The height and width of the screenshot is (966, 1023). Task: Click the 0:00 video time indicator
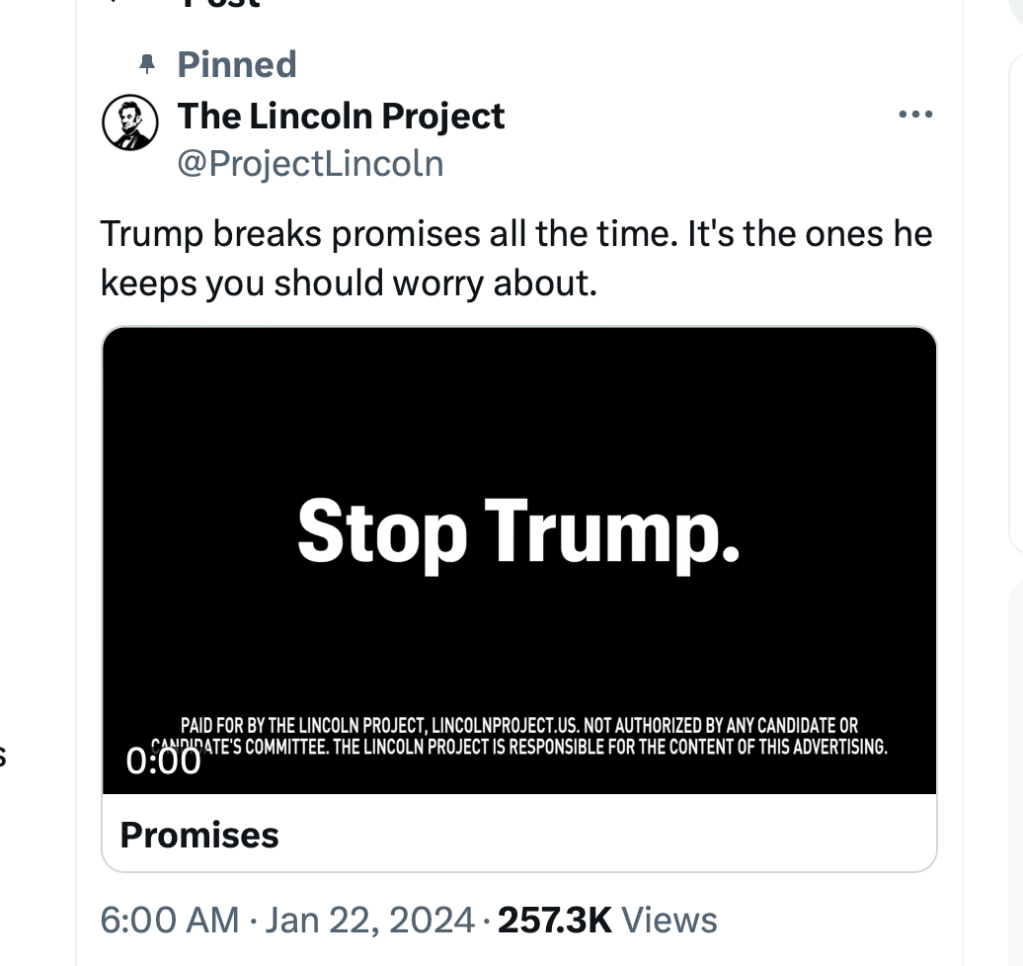pyautogui.click(x=164, y=762)
